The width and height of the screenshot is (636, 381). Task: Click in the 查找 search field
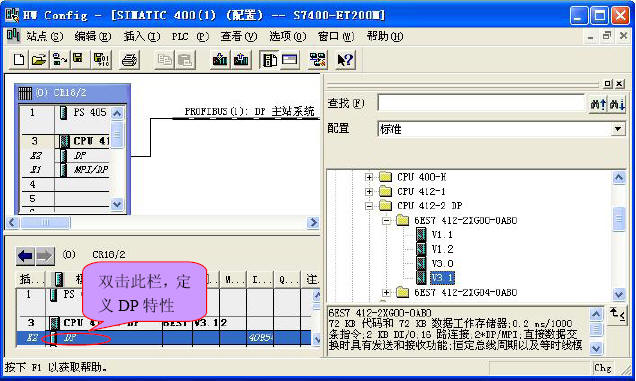coord(481,103)
